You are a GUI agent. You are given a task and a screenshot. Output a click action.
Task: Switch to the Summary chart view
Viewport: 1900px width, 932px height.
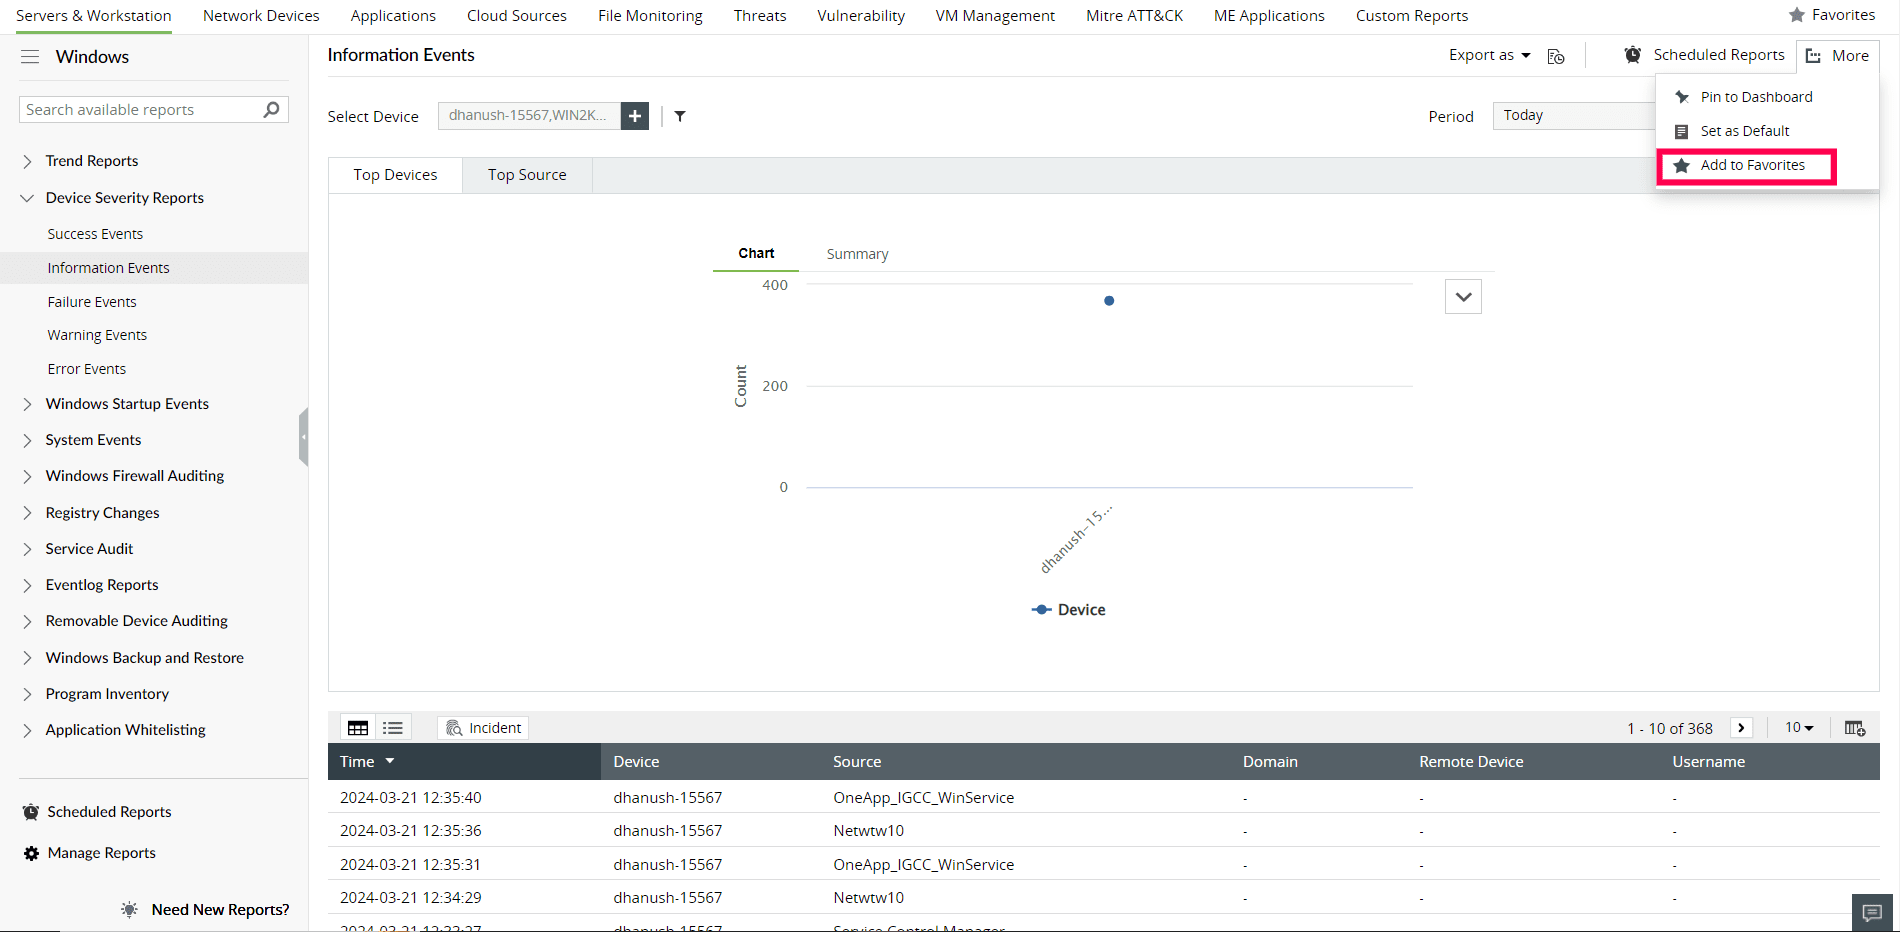point(856,253)
